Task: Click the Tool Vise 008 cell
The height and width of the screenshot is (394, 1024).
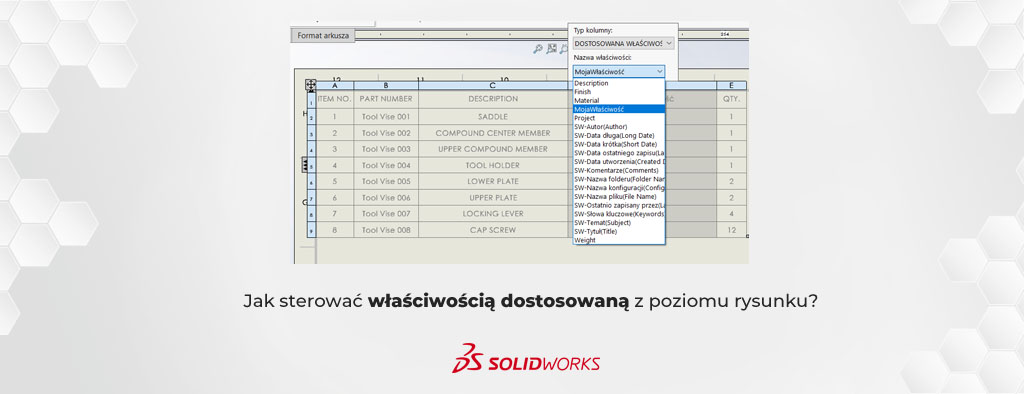Action: (x=386, y=230)
